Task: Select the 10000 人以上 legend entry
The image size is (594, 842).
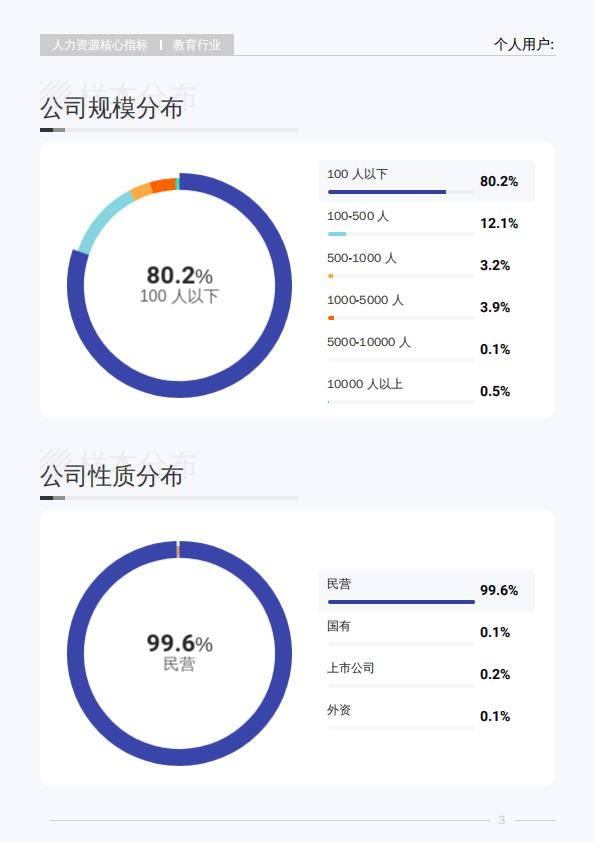Action: coord(426,390)
